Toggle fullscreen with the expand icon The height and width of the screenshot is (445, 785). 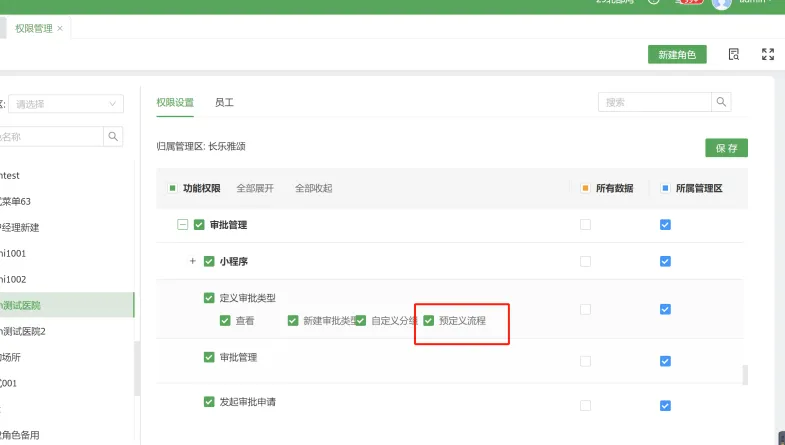(767, 54)
